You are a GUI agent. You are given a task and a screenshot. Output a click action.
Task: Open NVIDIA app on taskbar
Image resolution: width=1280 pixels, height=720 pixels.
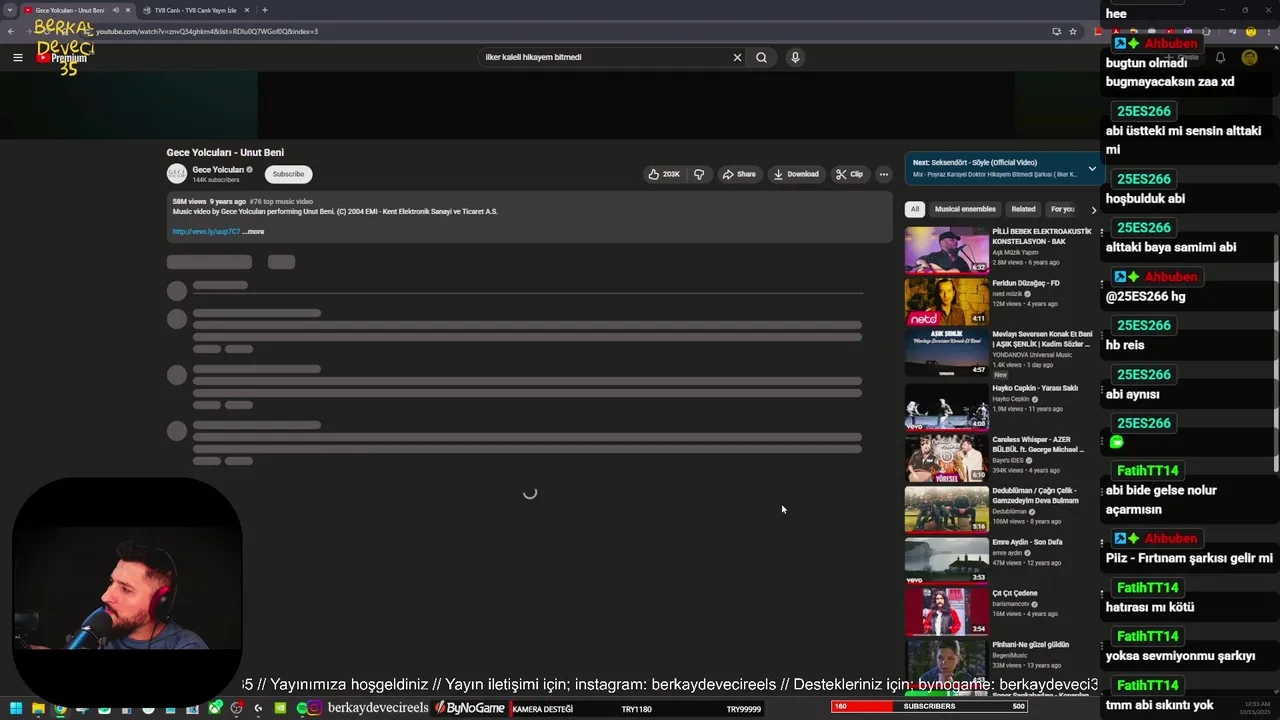point(280,708)
